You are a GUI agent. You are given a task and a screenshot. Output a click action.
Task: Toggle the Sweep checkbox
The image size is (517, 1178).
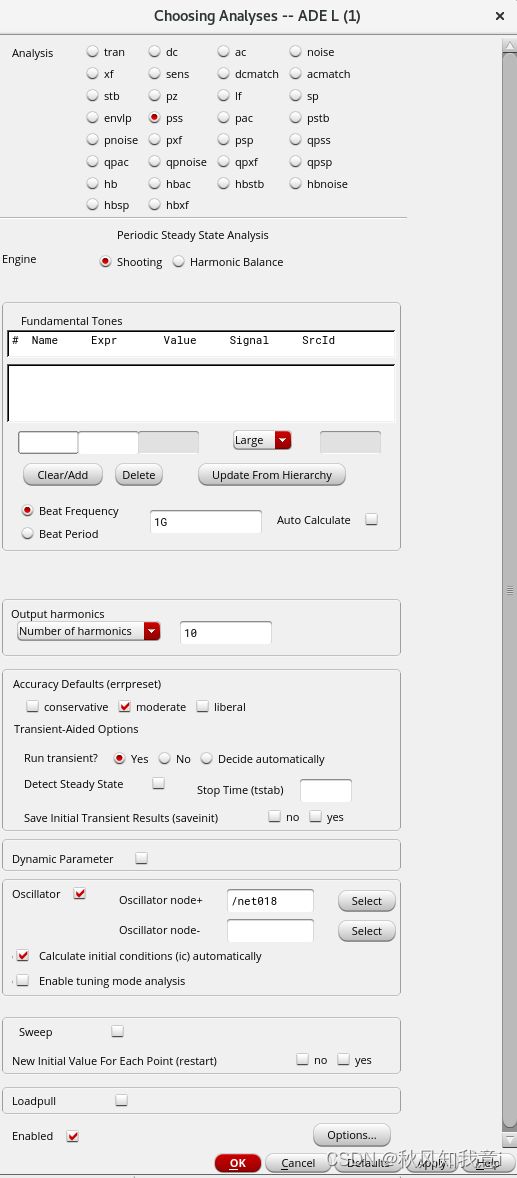pos(117,1031)
